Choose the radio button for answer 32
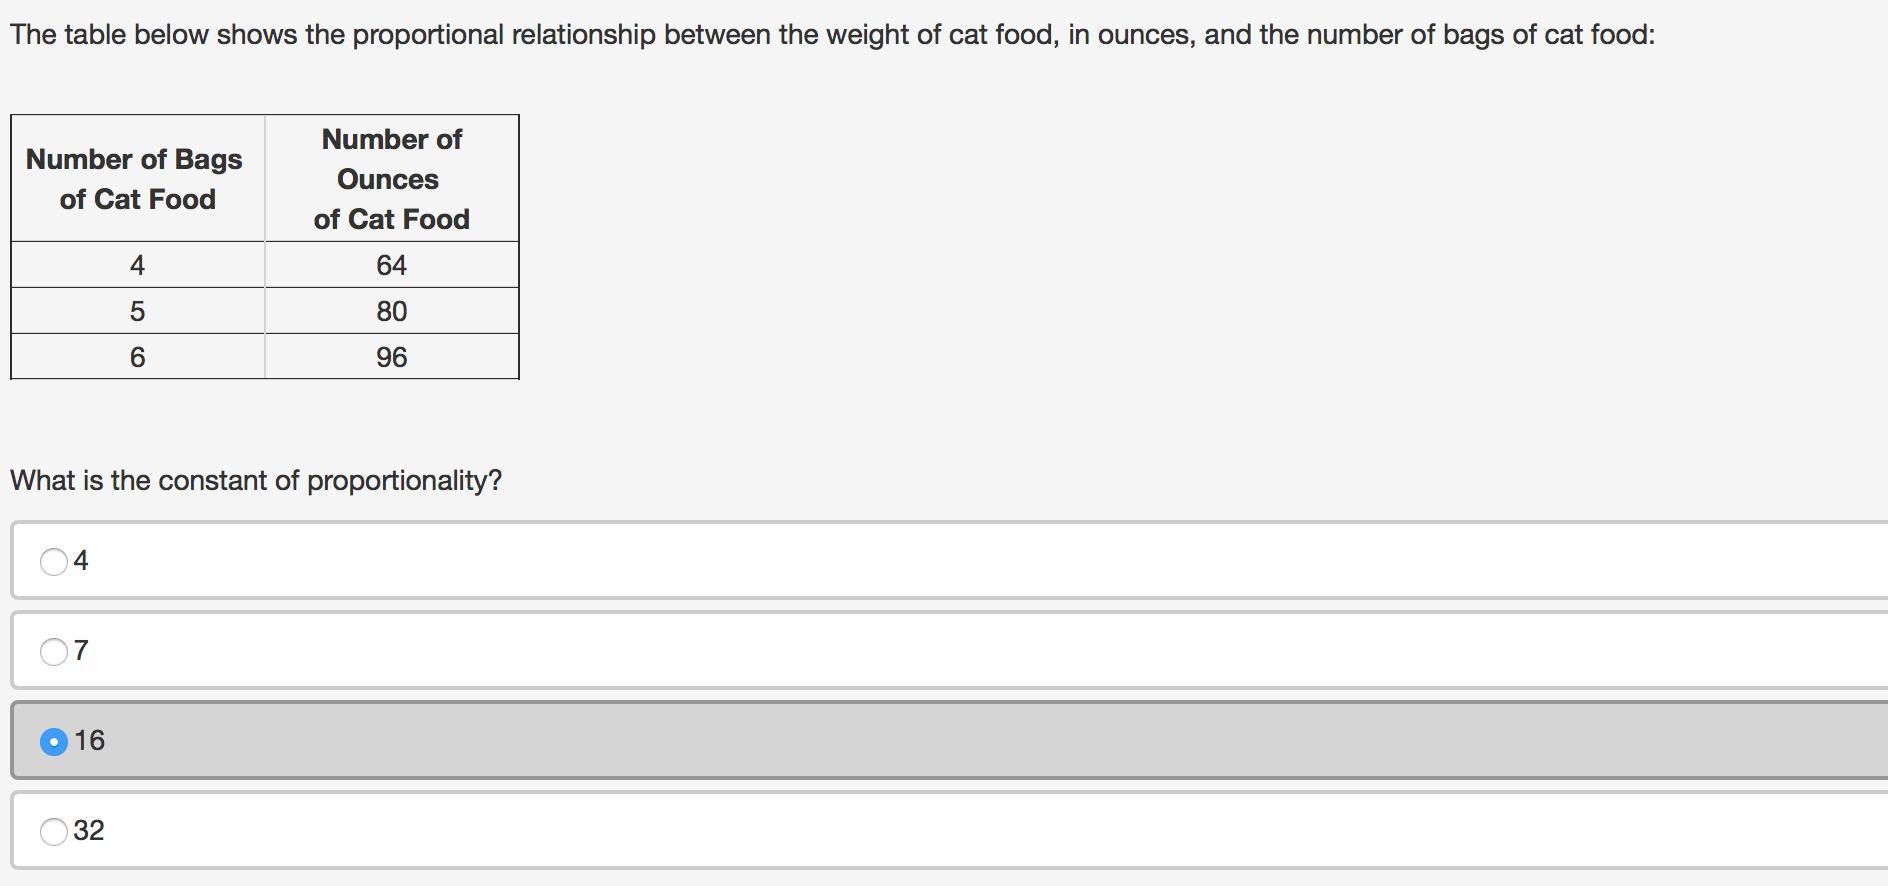 [54, 831]
